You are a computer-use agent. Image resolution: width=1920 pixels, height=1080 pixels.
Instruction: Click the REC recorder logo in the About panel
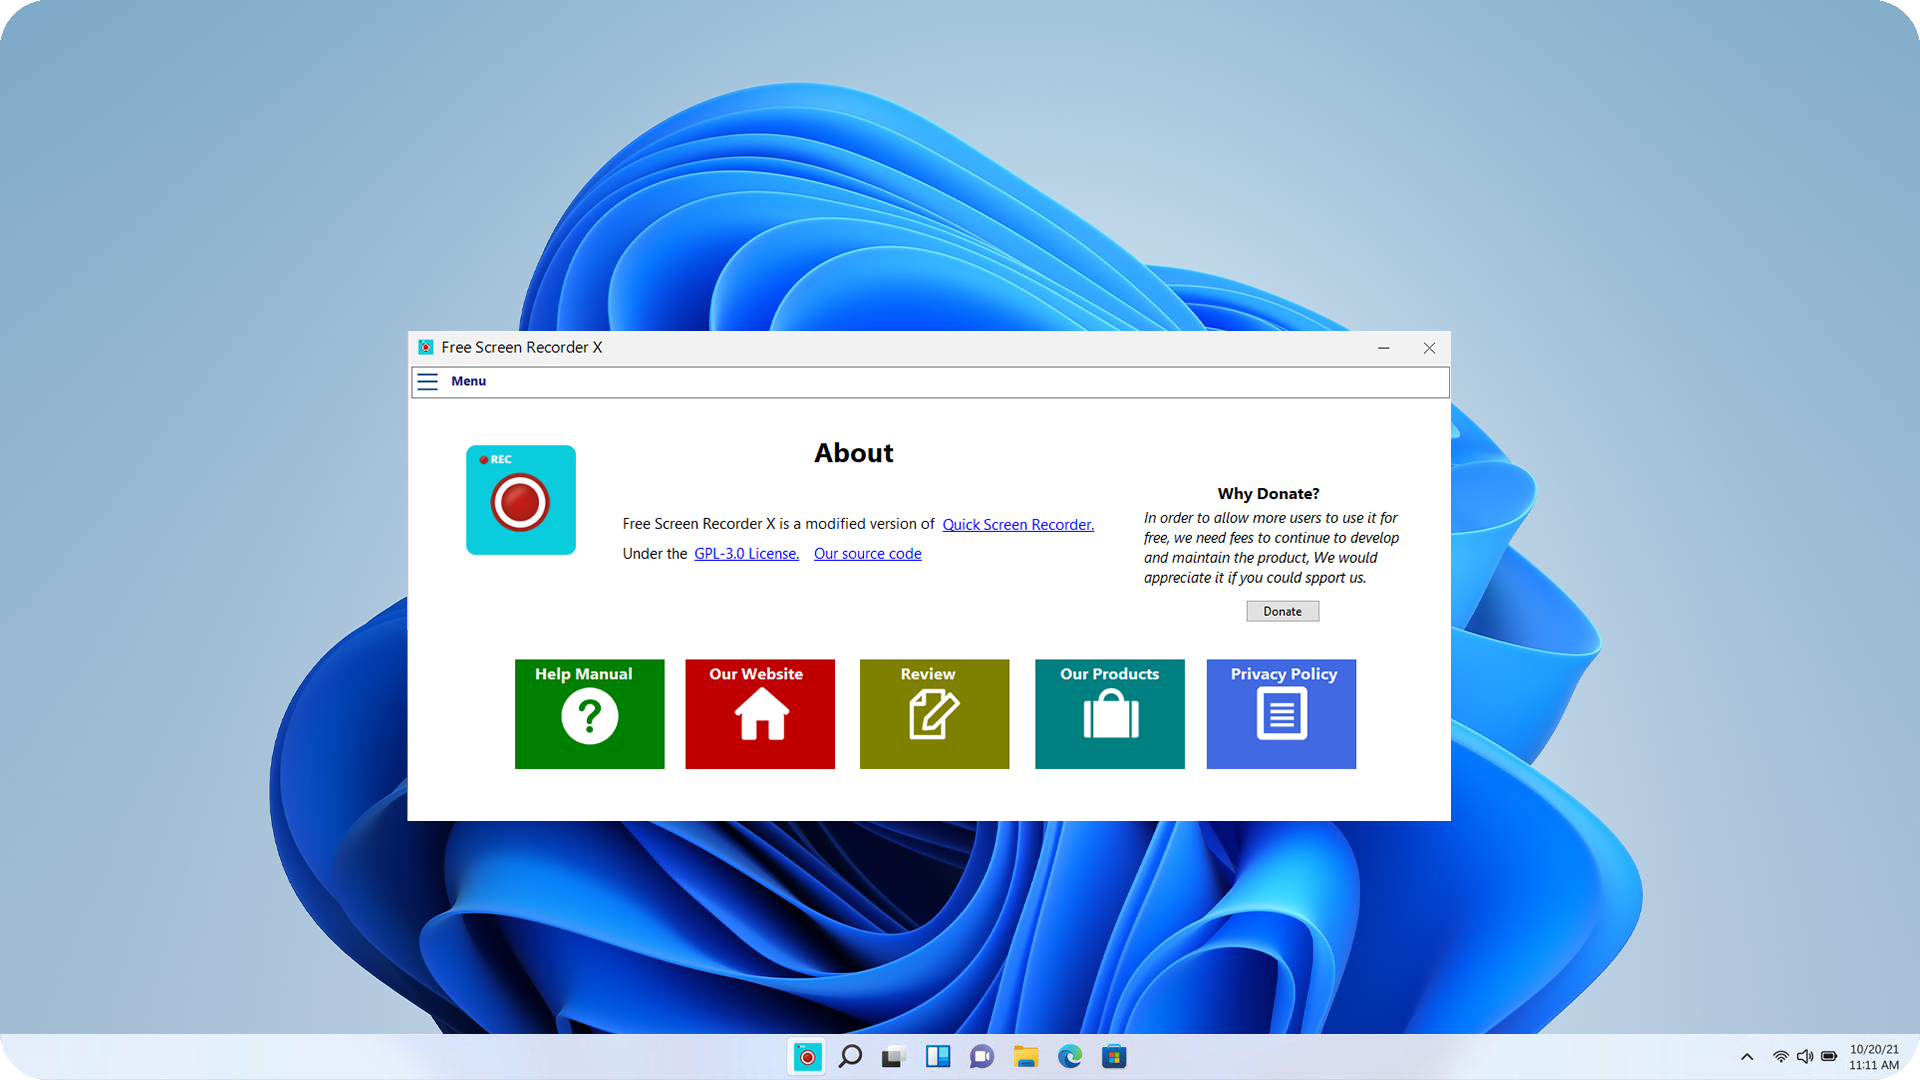(520, 500)
